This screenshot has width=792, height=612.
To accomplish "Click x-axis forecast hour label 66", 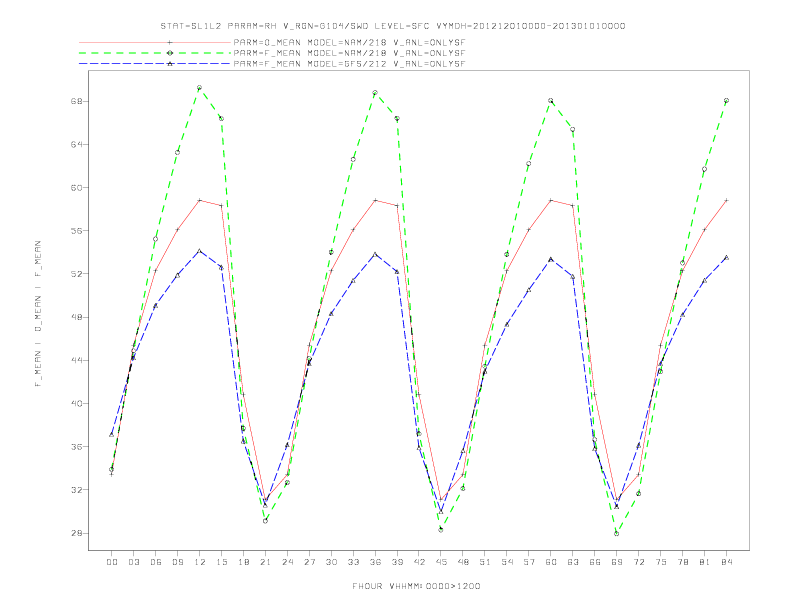I will 595,562.
